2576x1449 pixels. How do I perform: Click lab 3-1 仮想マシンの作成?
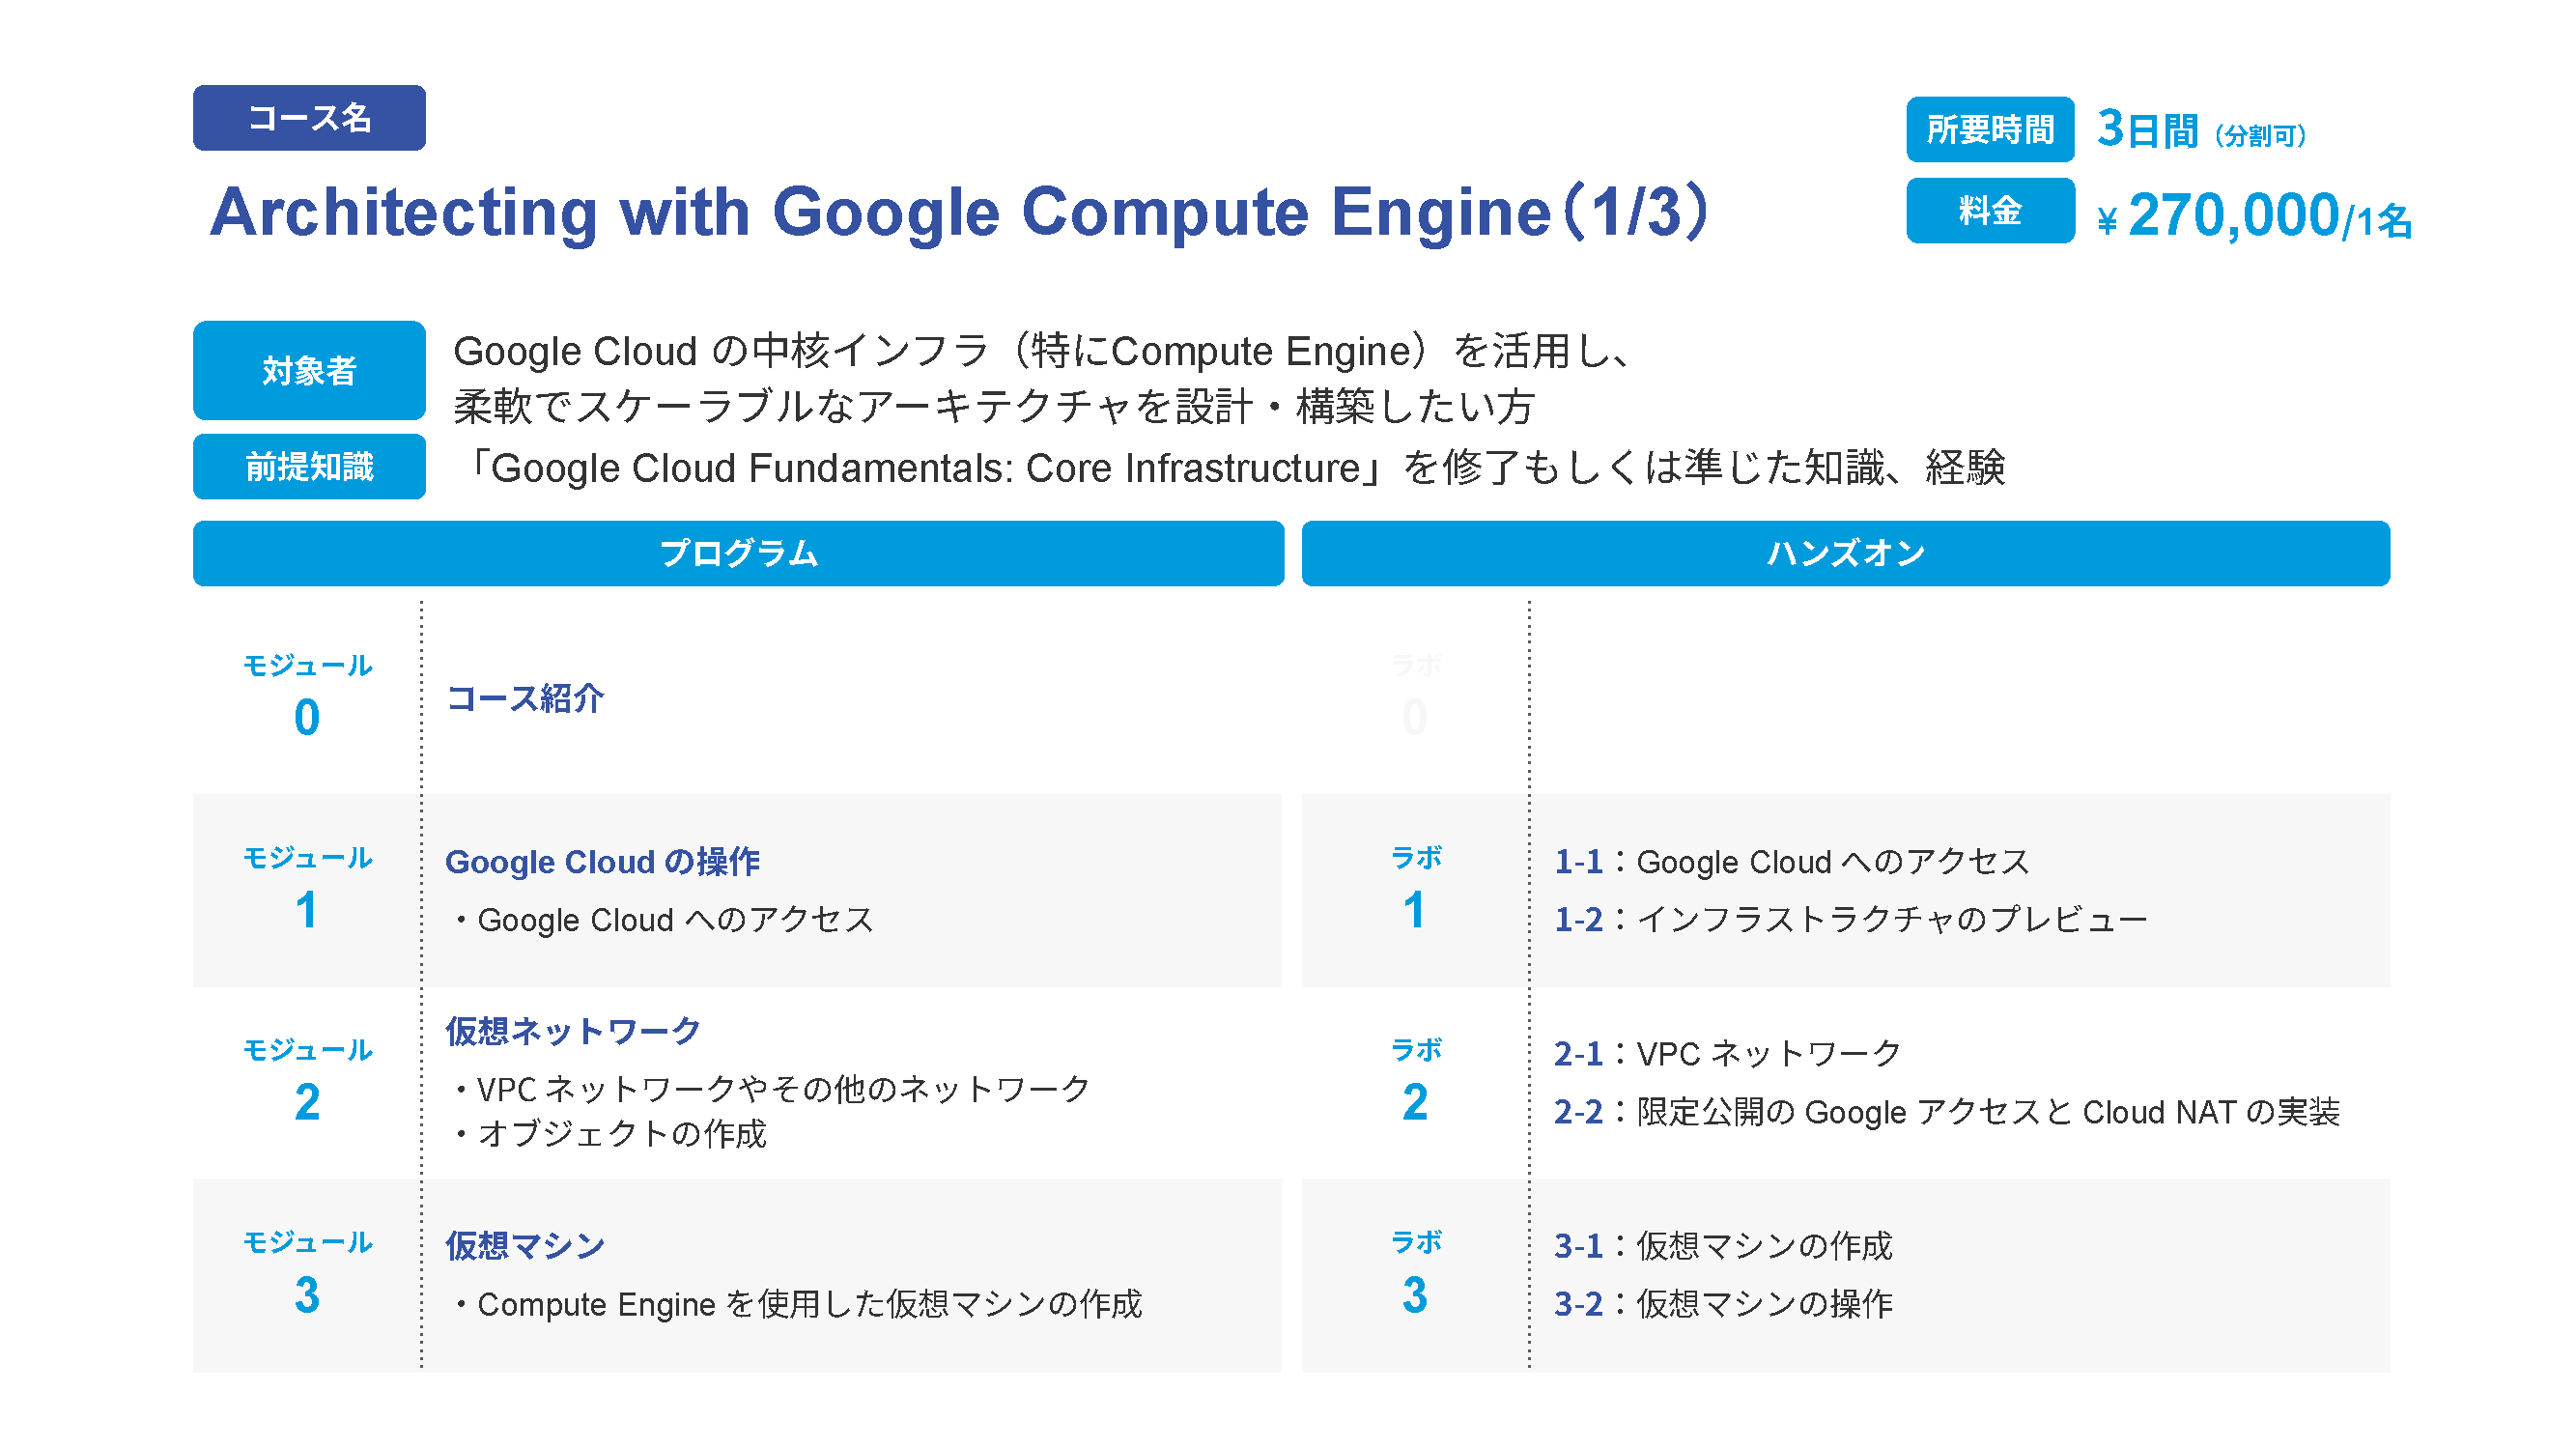point(1723,1245)
